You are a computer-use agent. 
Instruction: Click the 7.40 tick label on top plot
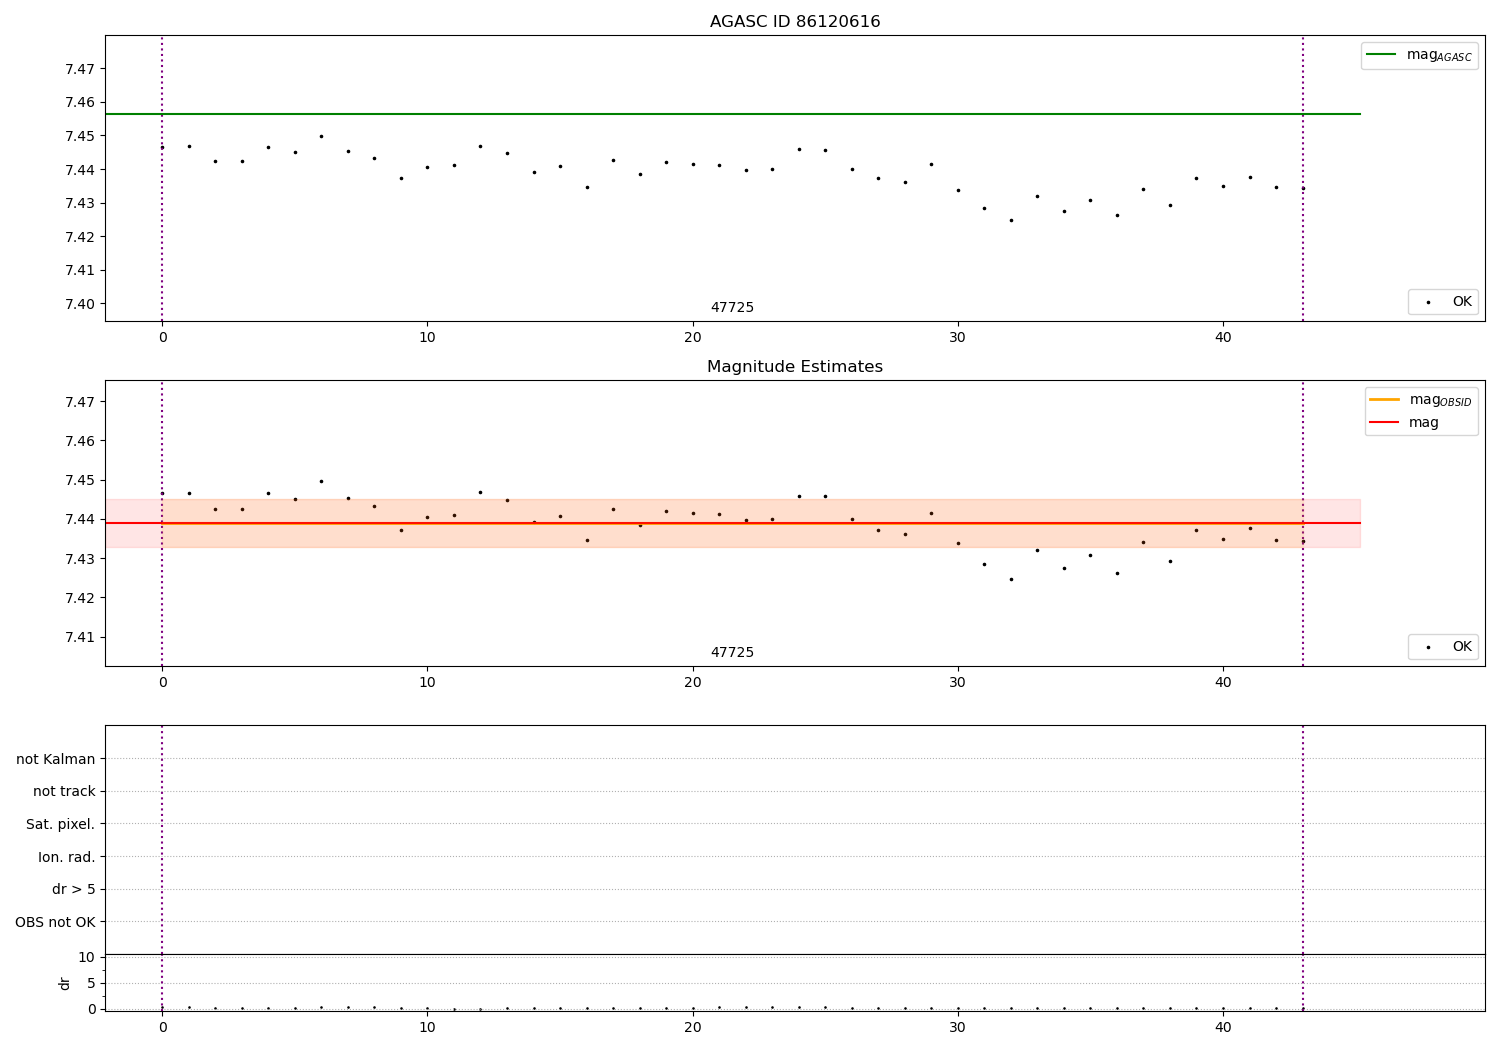point(80,304)
